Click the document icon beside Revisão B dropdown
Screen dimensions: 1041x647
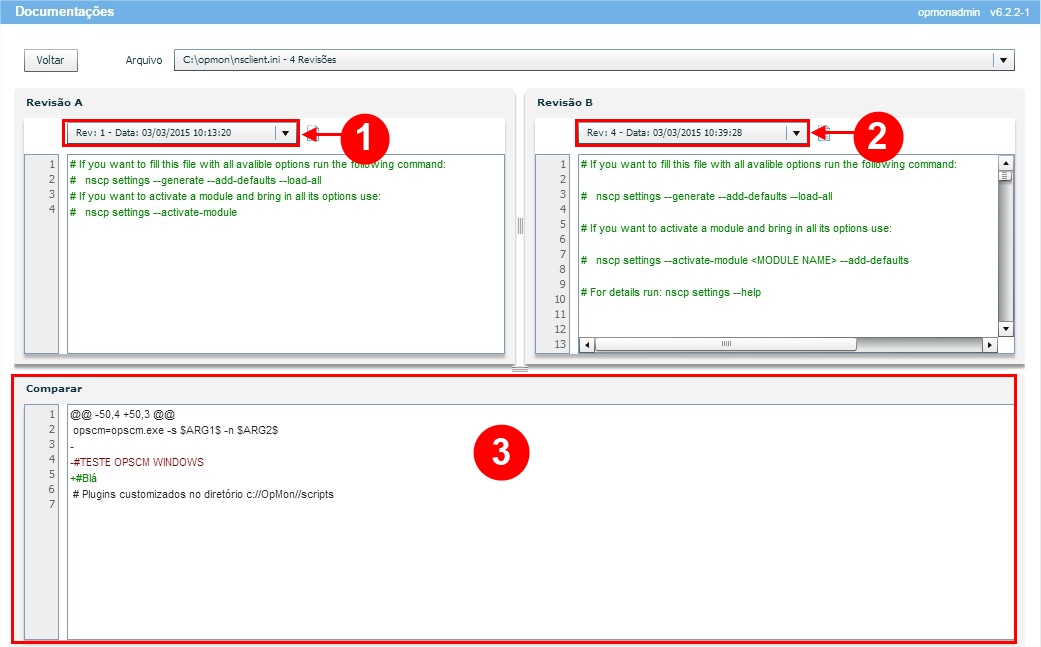pos(823,132)
